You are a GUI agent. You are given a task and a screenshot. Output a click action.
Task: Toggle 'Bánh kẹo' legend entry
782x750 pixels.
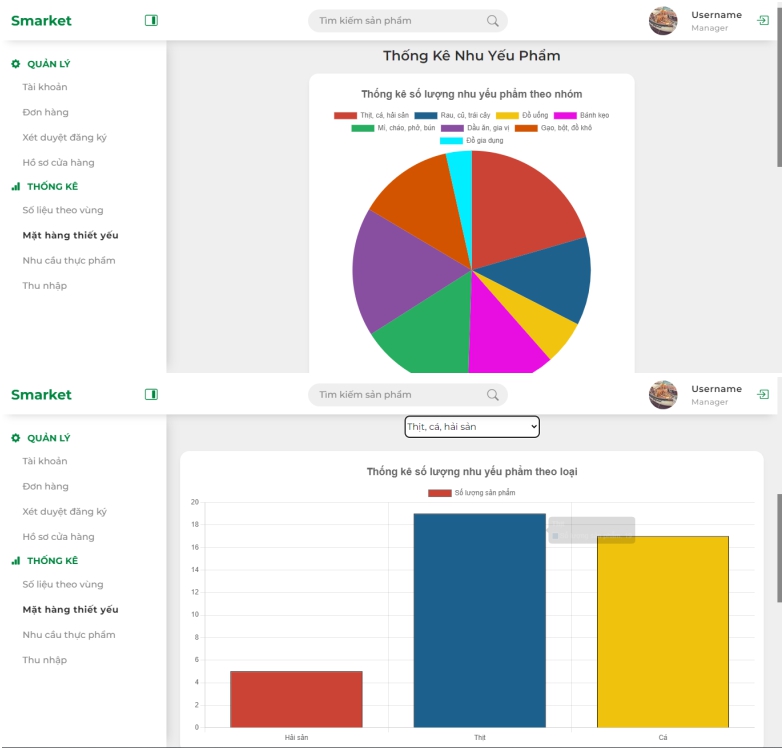582,115
